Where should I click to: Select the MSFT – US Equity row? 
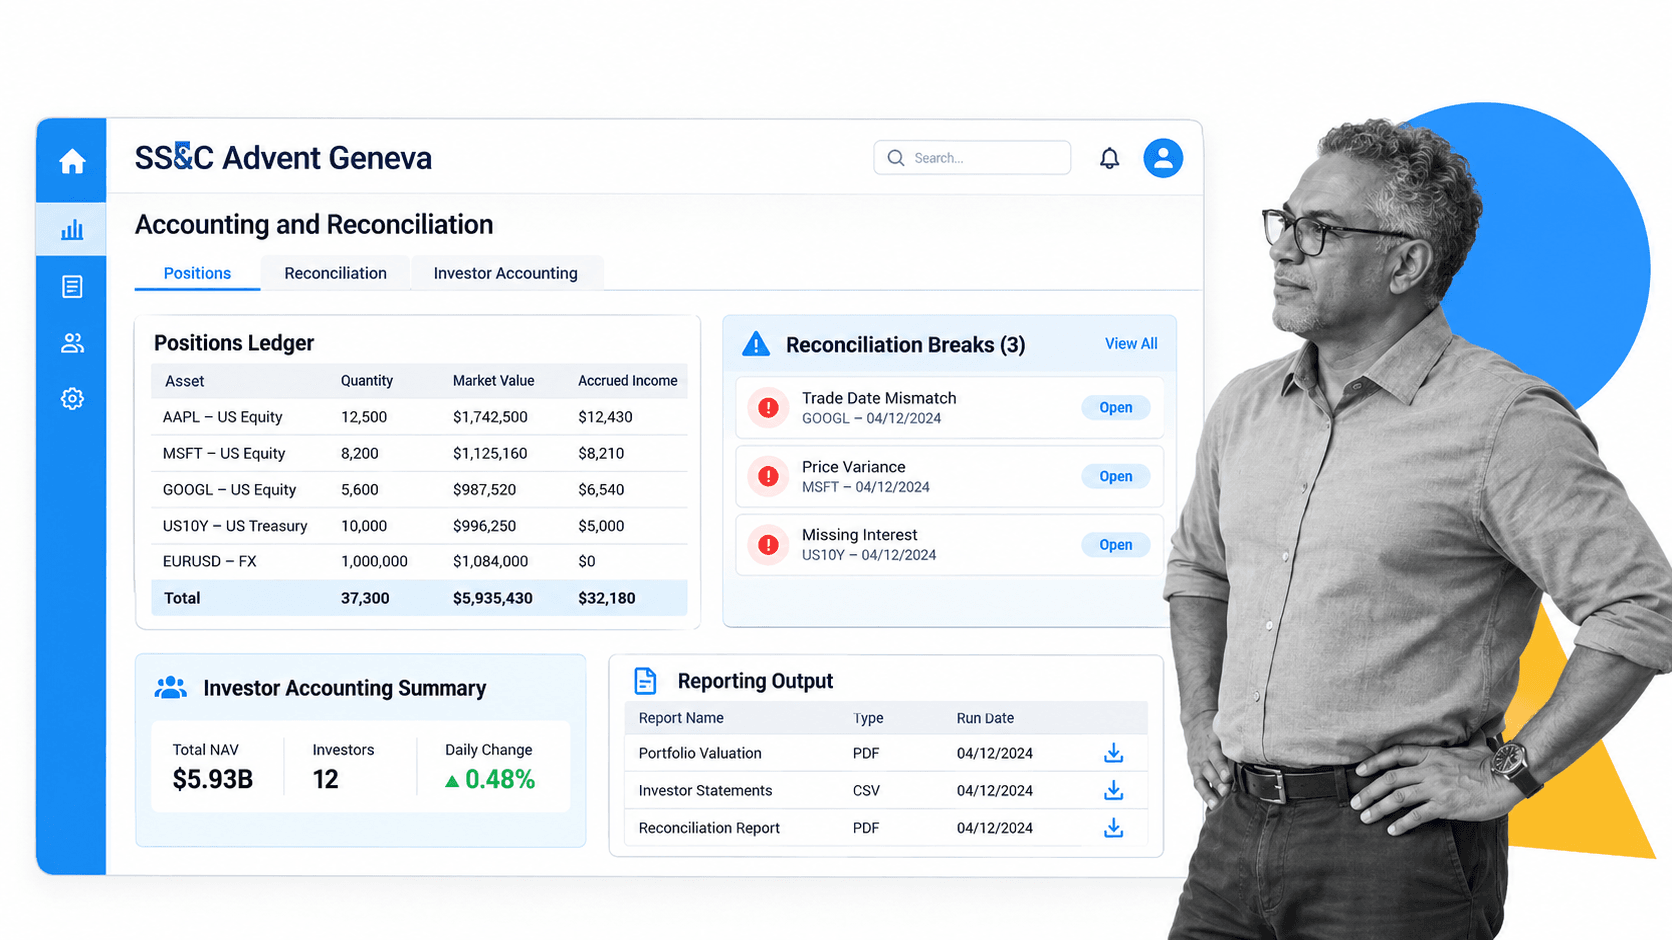[x=419, y=453]
